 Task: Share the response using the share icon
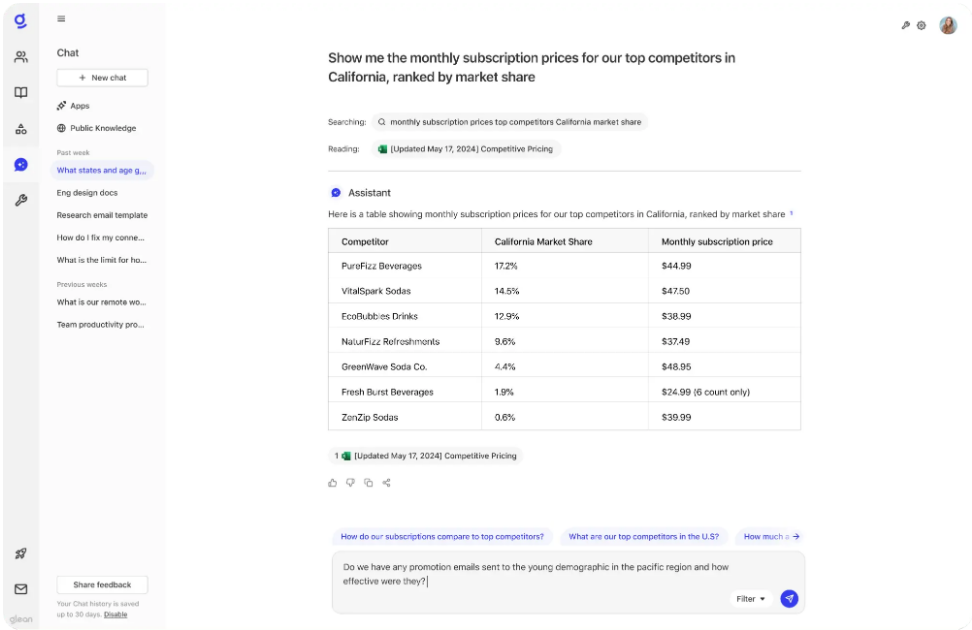click(386, 483)
